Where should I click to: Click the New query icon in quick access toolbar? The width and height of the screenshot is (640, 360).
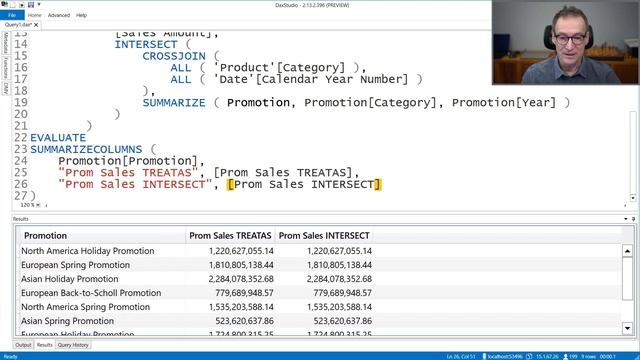click(x=13, y=4)
